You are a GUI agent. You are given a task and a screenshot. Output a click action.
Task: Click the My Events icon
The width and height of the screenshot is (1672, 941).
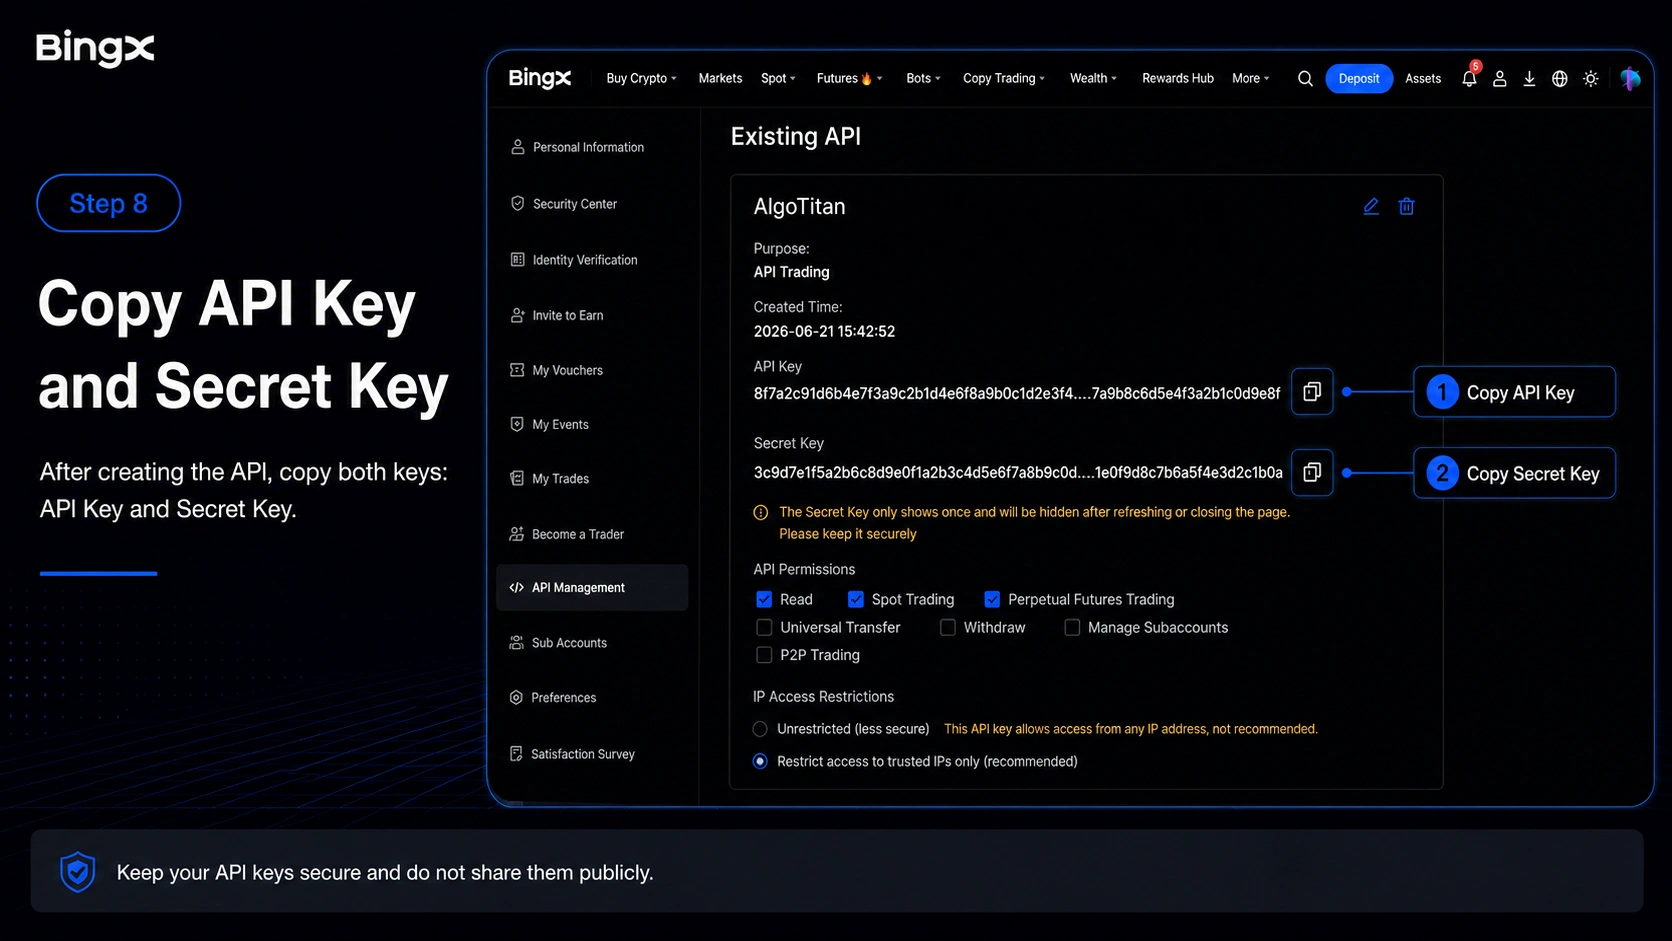click(517, 424)
